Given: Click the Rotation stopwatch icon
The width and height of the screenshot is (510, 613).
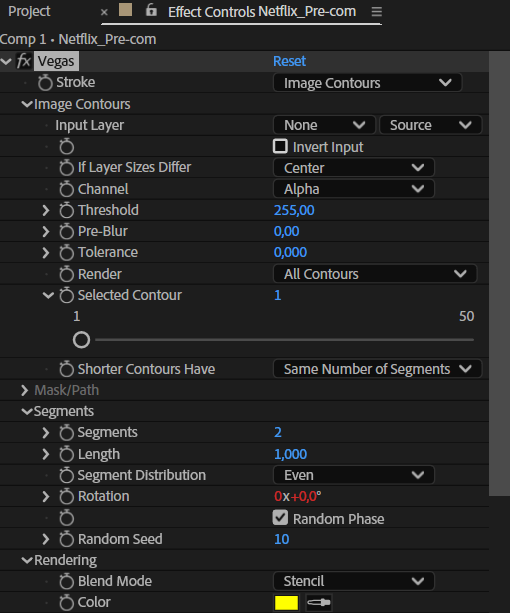Looking at the screenshot, I should click(66, 496).
